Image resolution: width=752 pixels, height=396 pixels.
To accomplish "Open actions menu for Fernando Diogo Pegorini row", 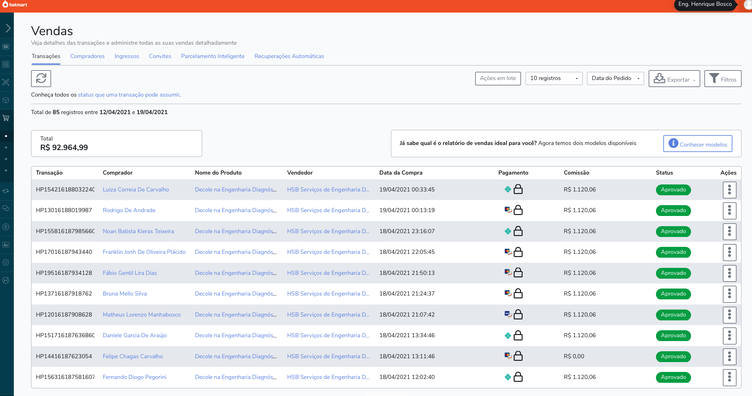I will (729, 377).
